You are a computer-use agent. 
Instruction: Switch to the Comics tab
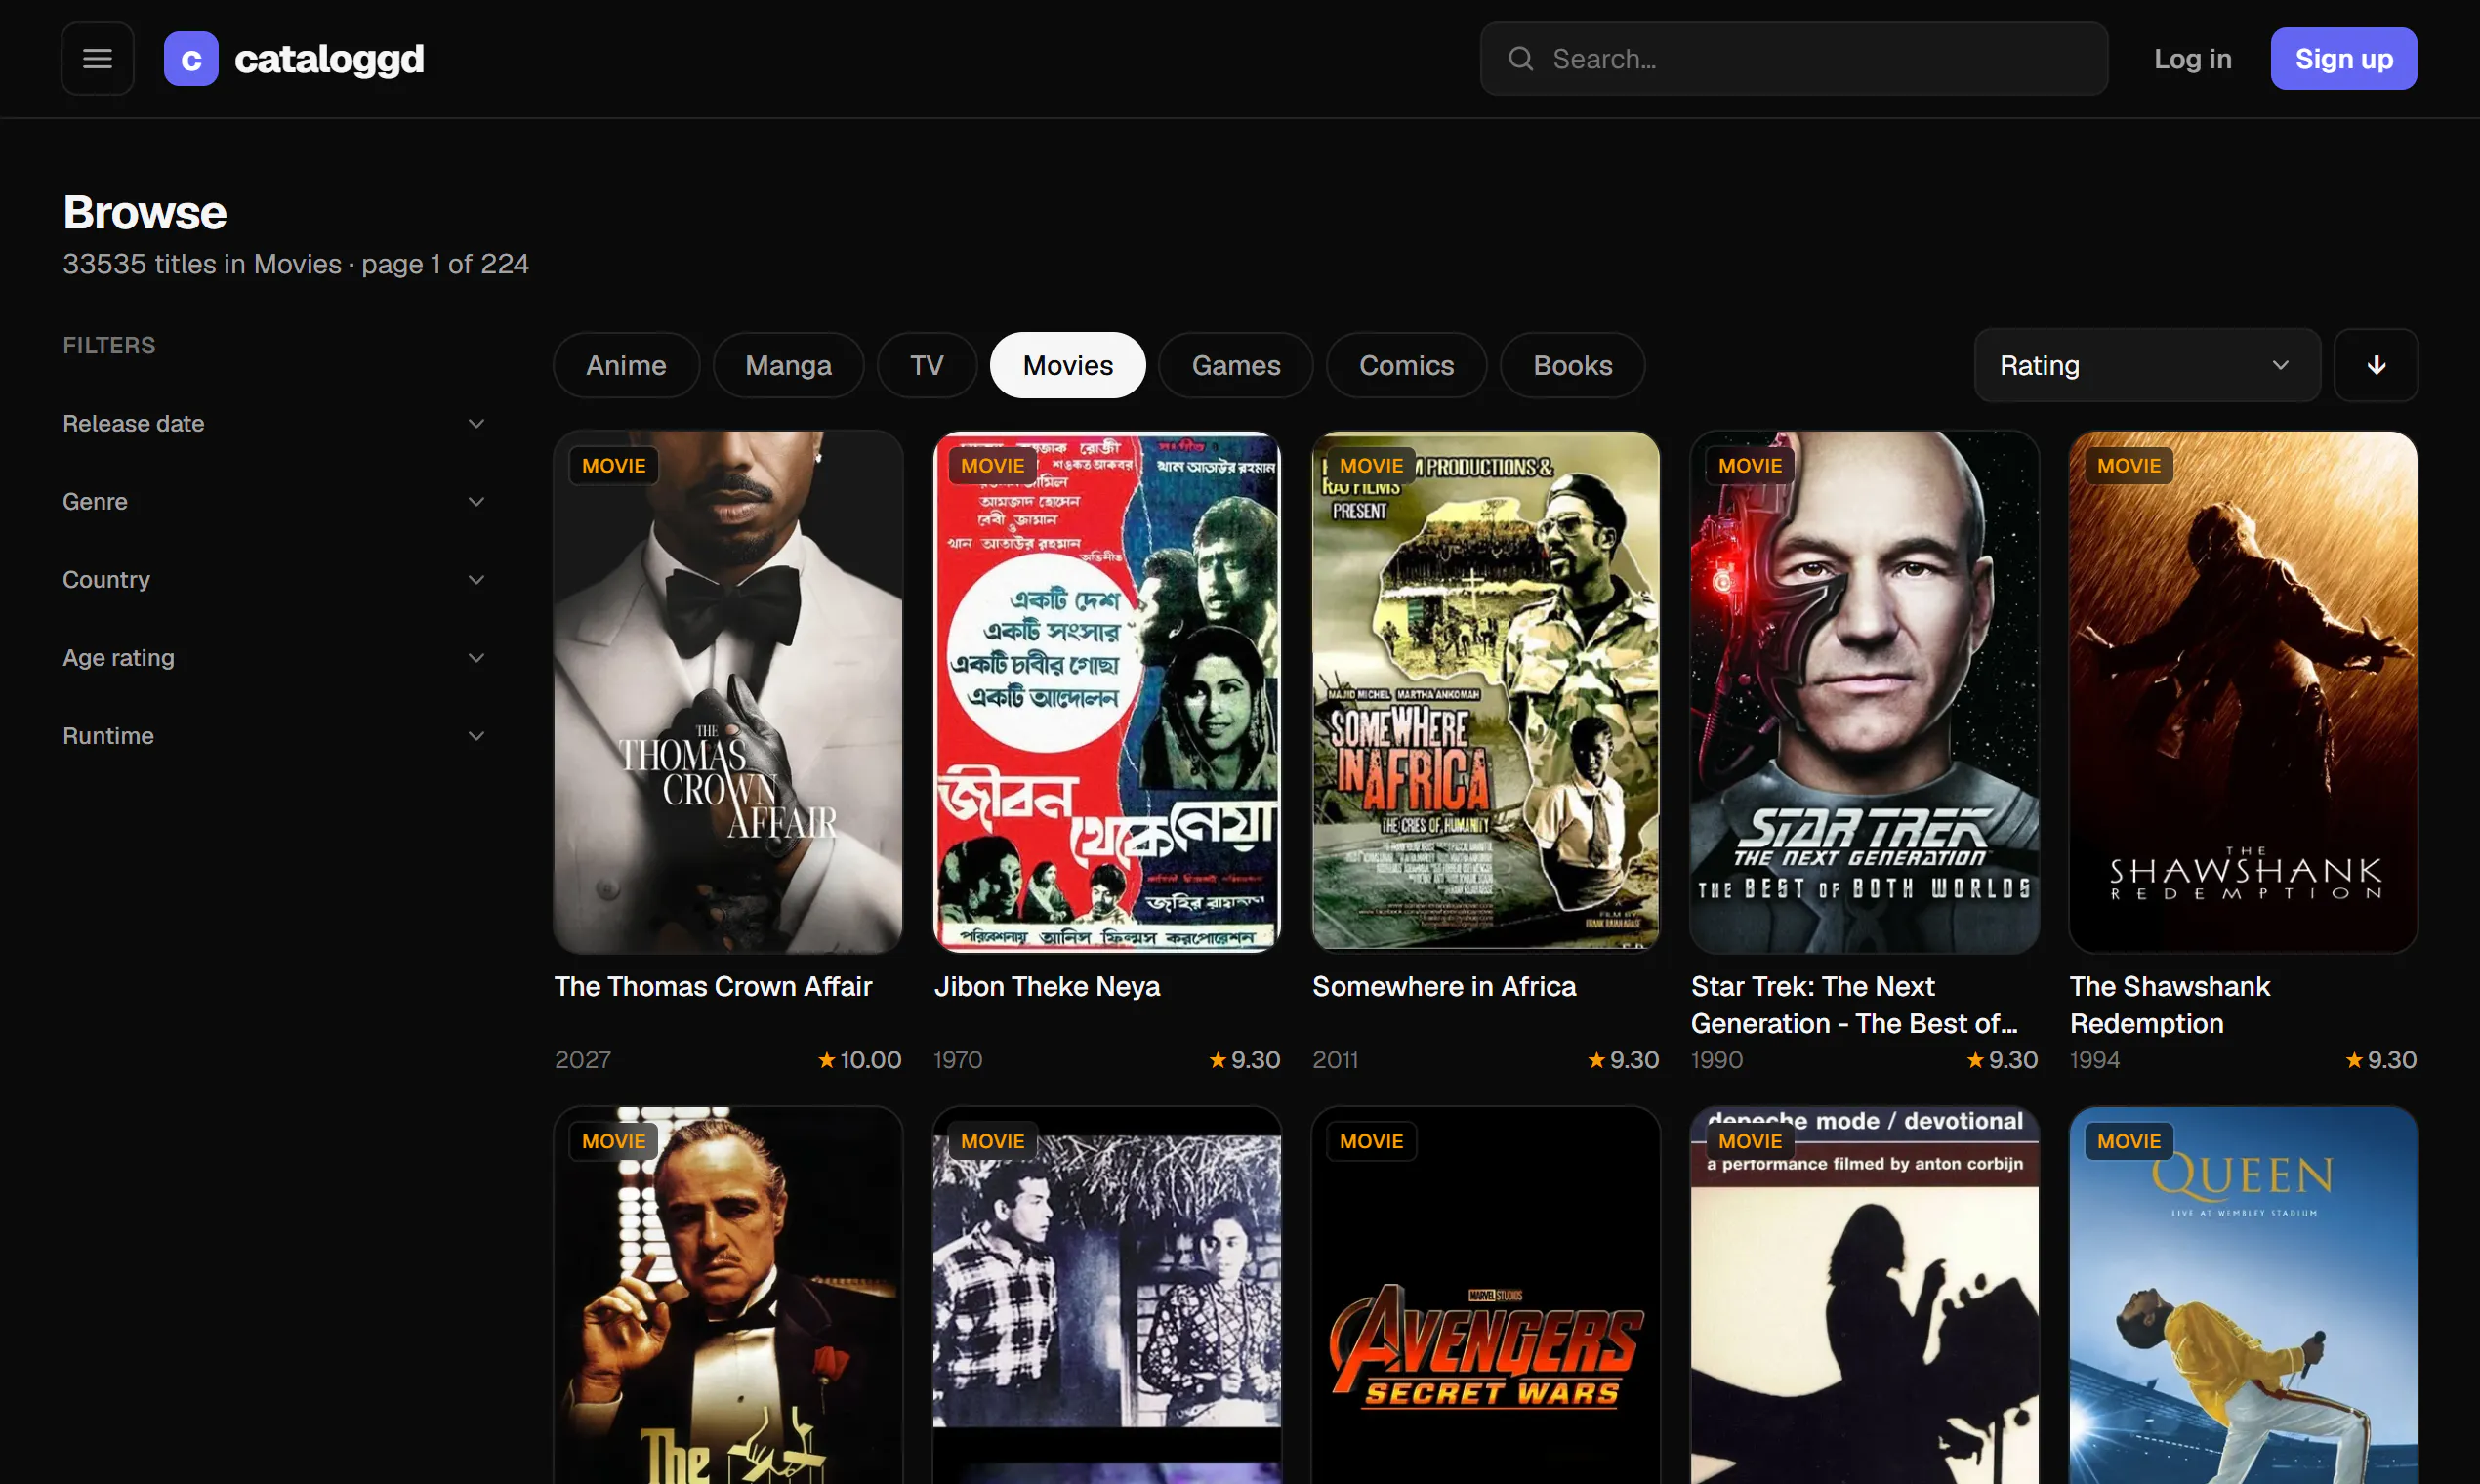click(x=1406, y=365)
